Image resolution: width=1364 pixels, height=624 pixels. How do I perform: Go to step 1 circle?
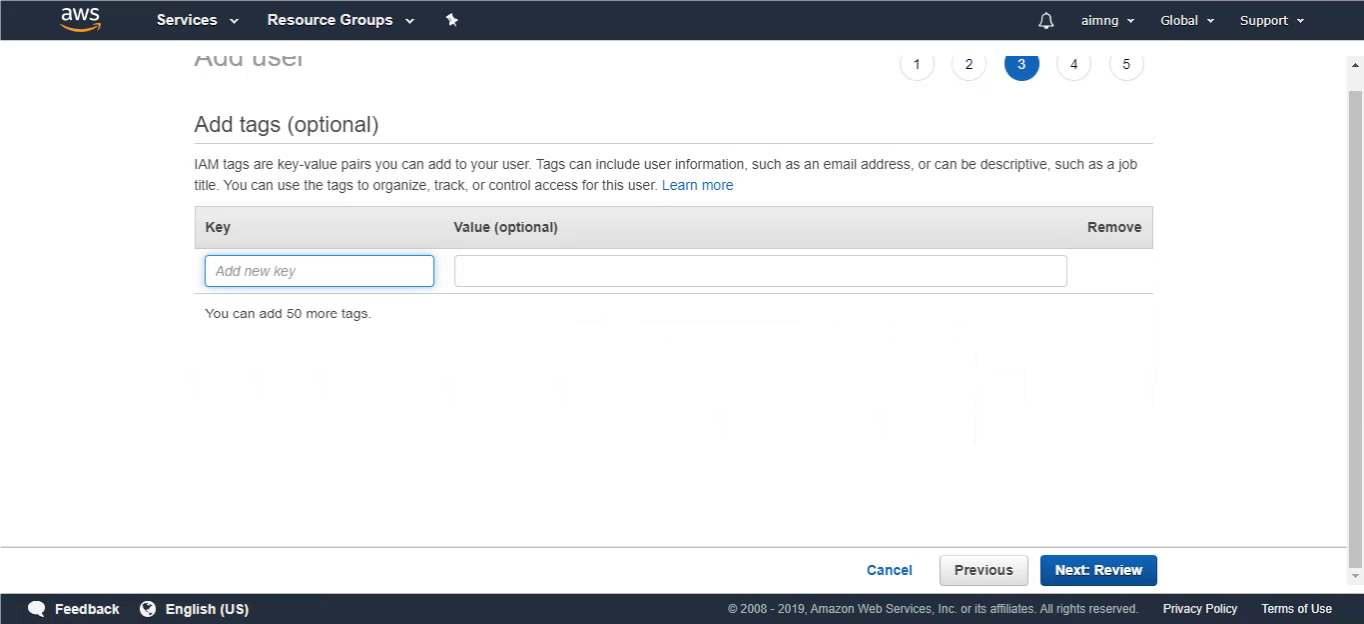(917, 64)
